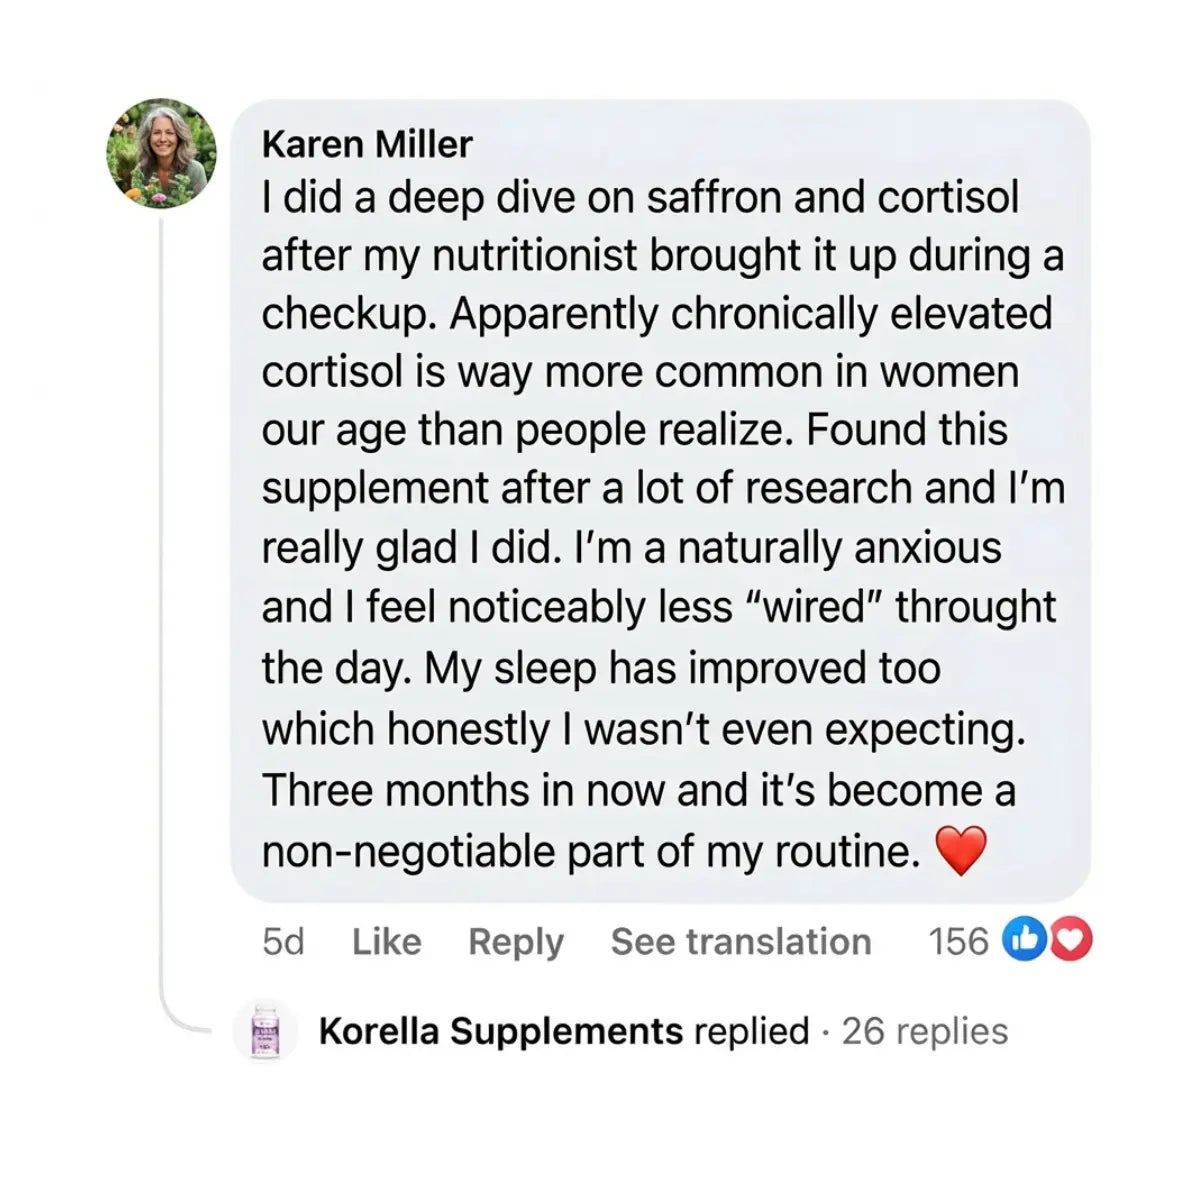Image resolution: width=1200 pixels, height=1200 pixels.
Task: Open Korella Supplements' product avatar
Action: (x=265, y=1031)
